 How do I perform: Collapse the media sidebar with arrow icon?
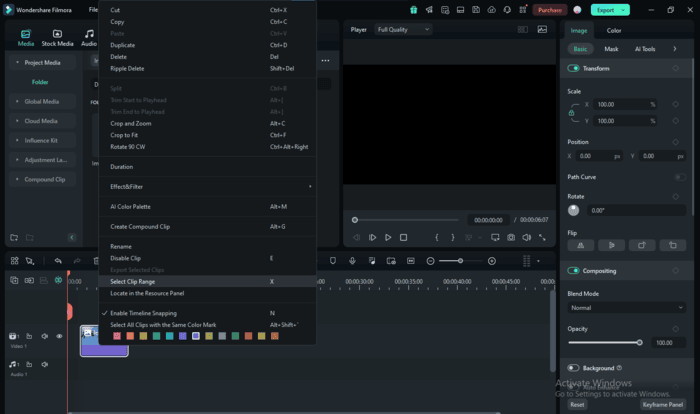click(x=72, y=238)
